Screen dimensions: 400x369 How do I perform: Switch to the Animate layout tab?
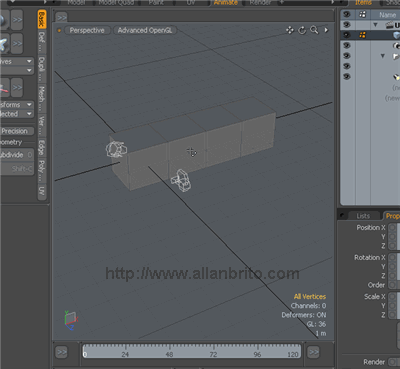226,3
